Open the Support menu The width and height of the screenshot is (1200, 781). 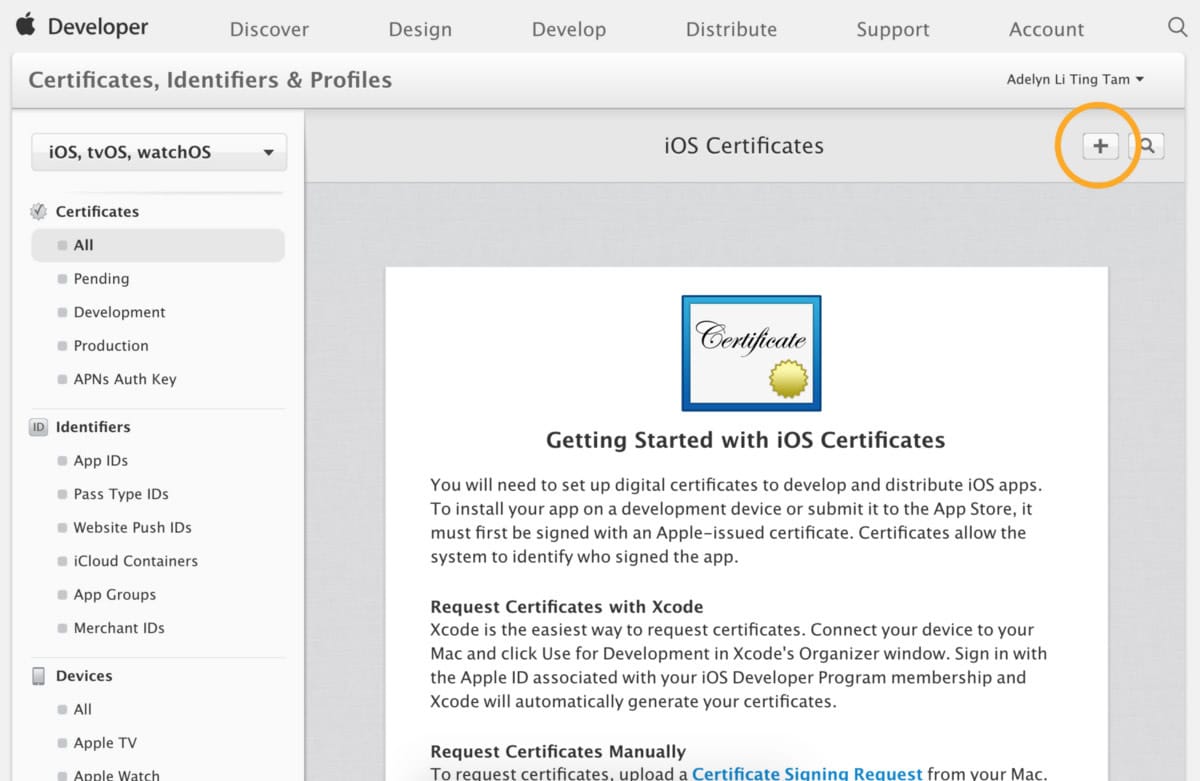(893, 29)
